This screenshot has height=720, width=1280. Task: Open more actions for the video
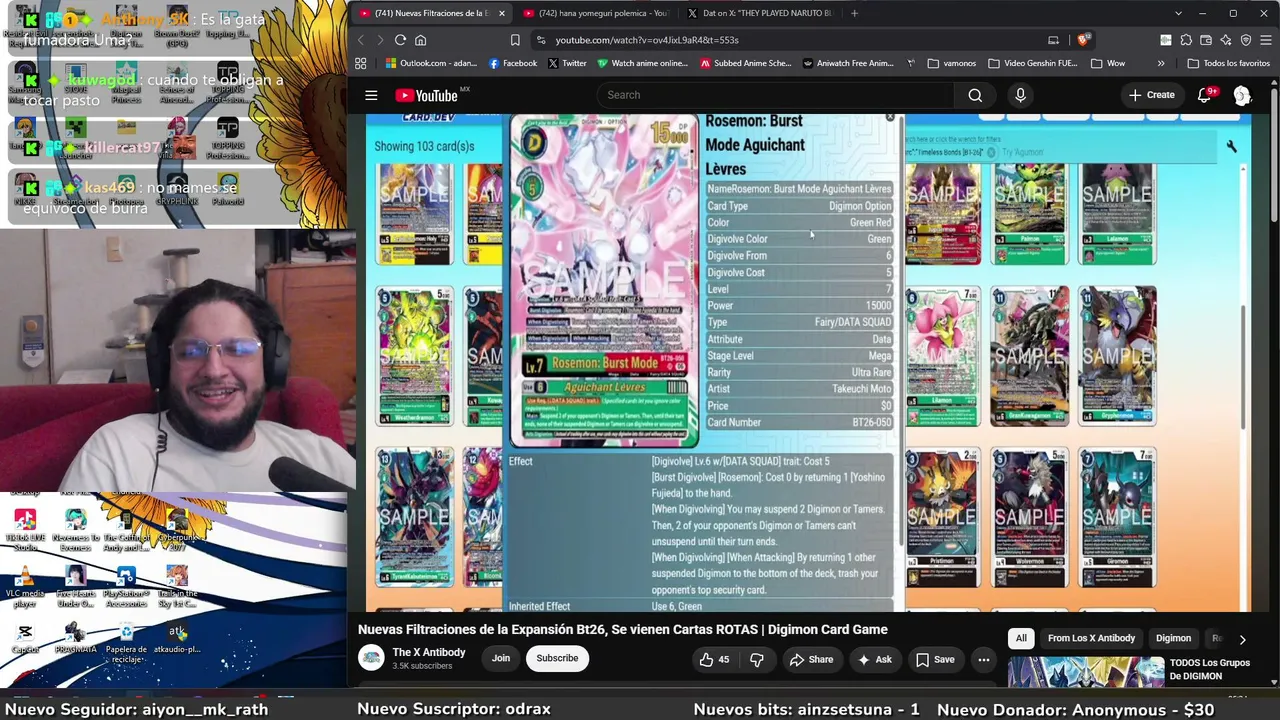984,659
